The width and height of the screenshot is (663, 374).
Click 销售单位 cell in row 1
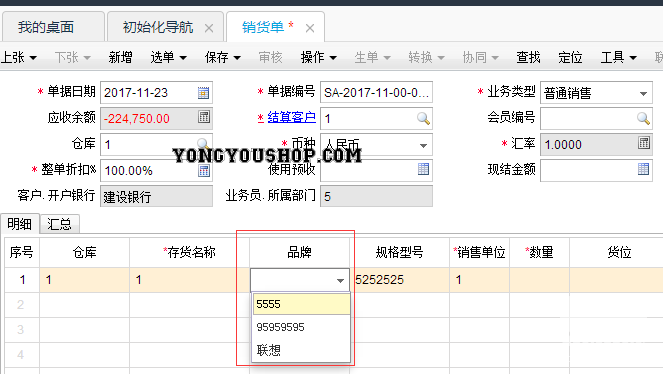click(x=479, y=280)
